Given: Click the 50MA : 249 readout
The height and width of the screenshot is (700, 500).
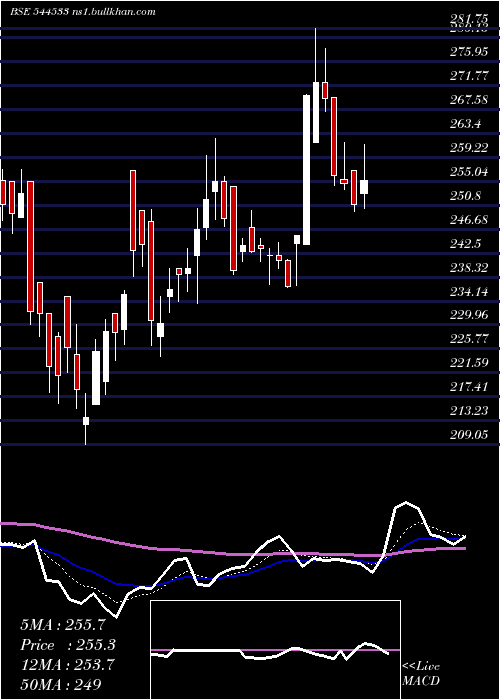Looking at the screenshot, I should (61, 684).
